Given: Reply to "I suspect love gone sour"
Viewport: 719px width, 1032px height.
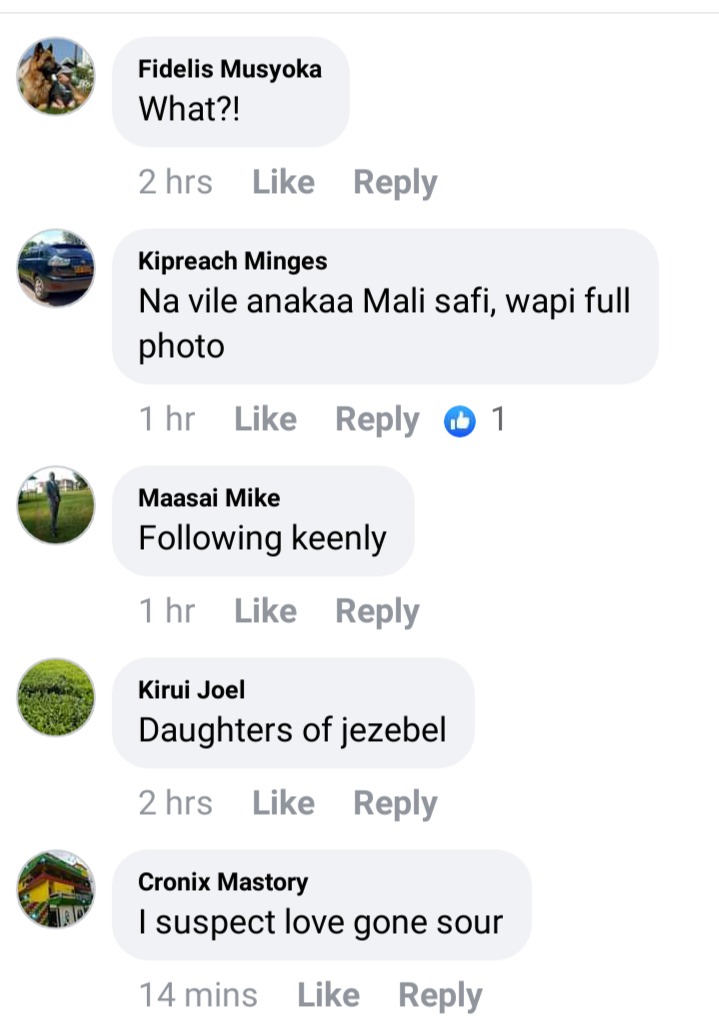Looking at the screenshot, I should (x=440, y=996).
